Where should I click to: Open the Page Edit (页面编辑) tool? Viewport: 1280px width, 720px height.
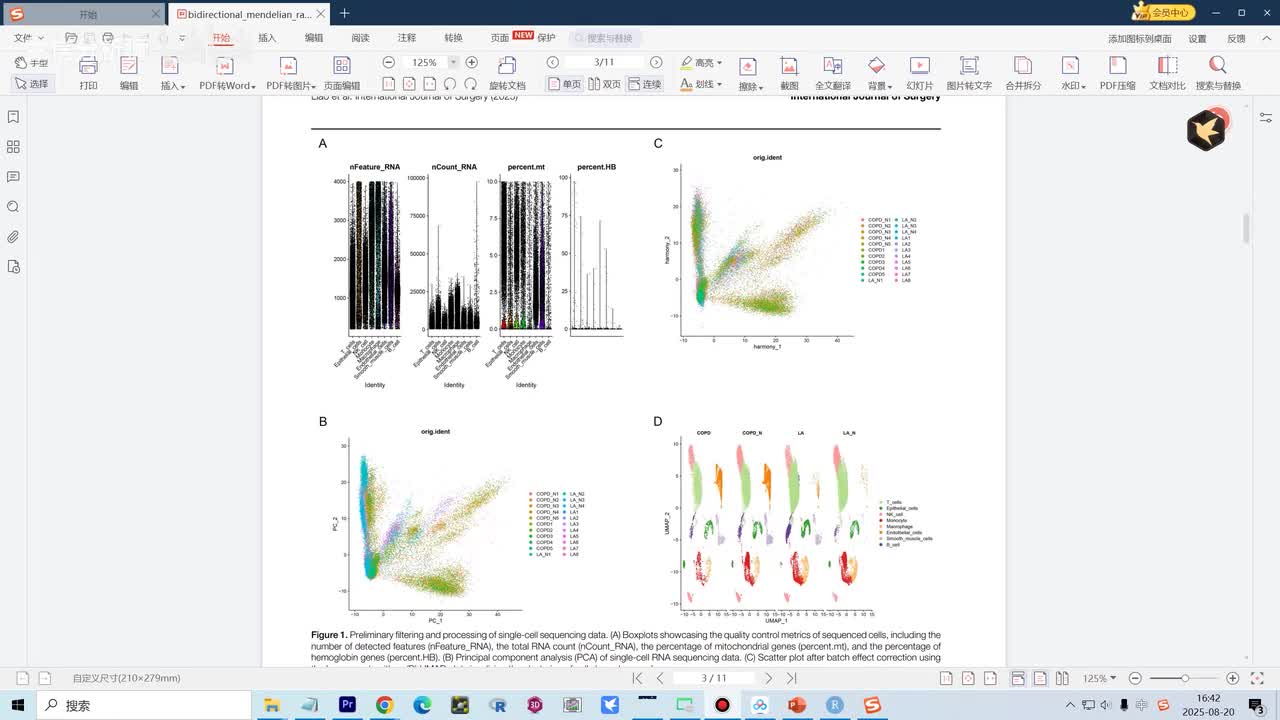point(342,74)
